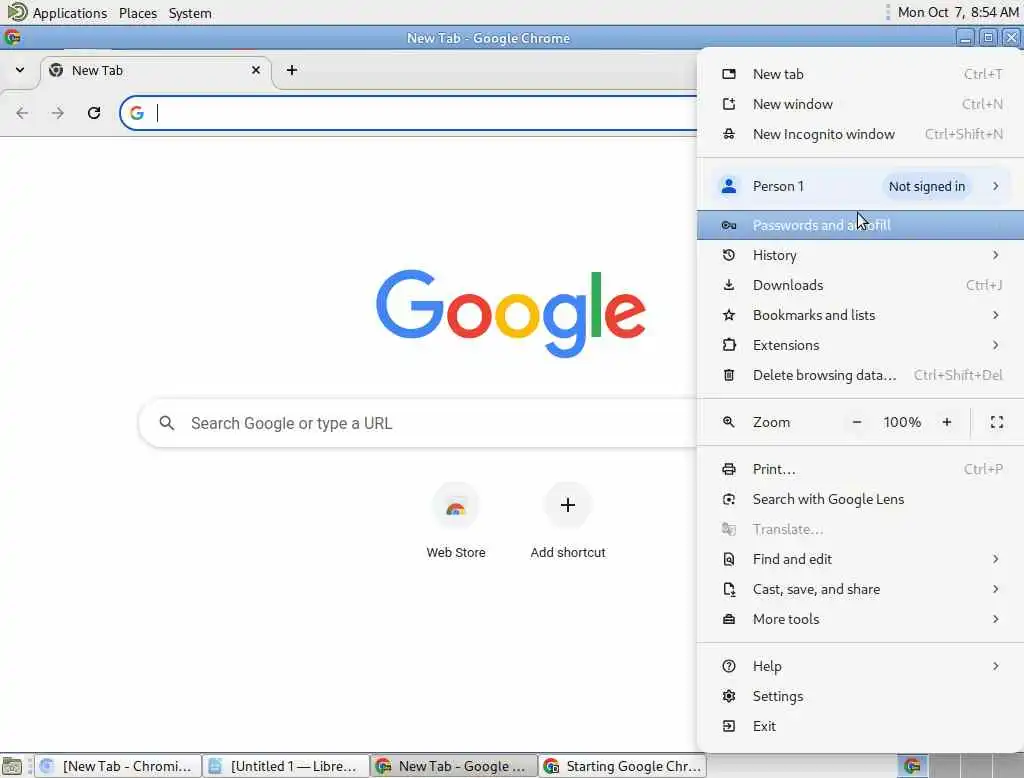1024x778 pixels.
Task: Open a New window from menu
Action: click(x=860, y=104)
